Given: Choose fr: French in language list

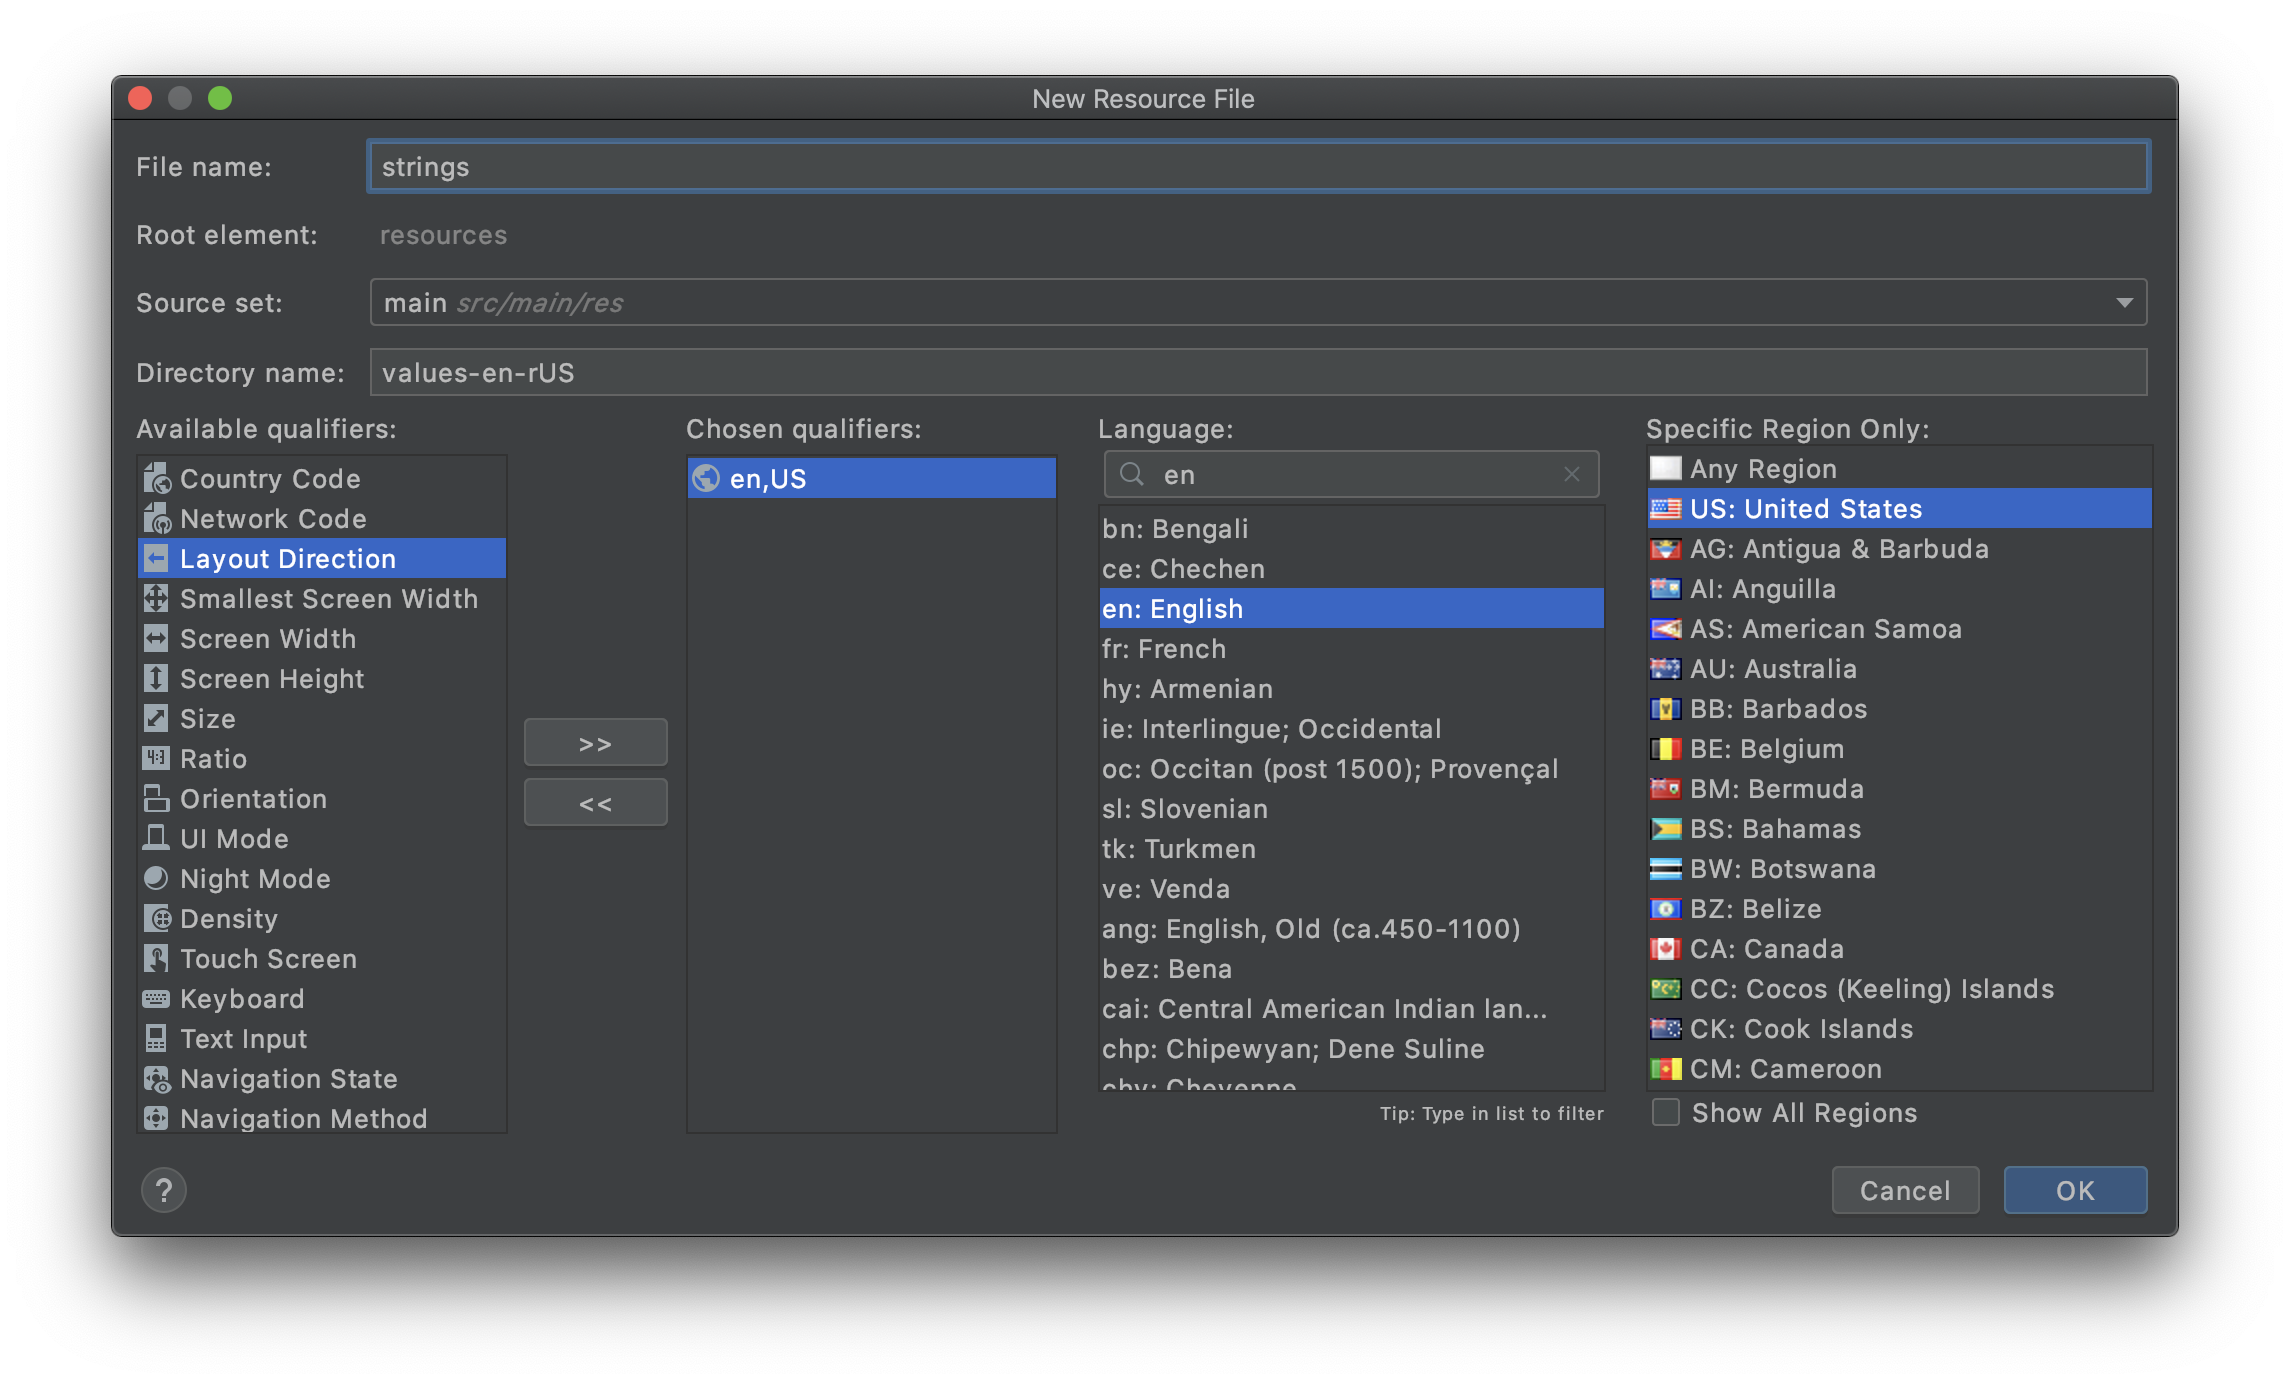Looking at the screenshot, I should point(1164,649).
